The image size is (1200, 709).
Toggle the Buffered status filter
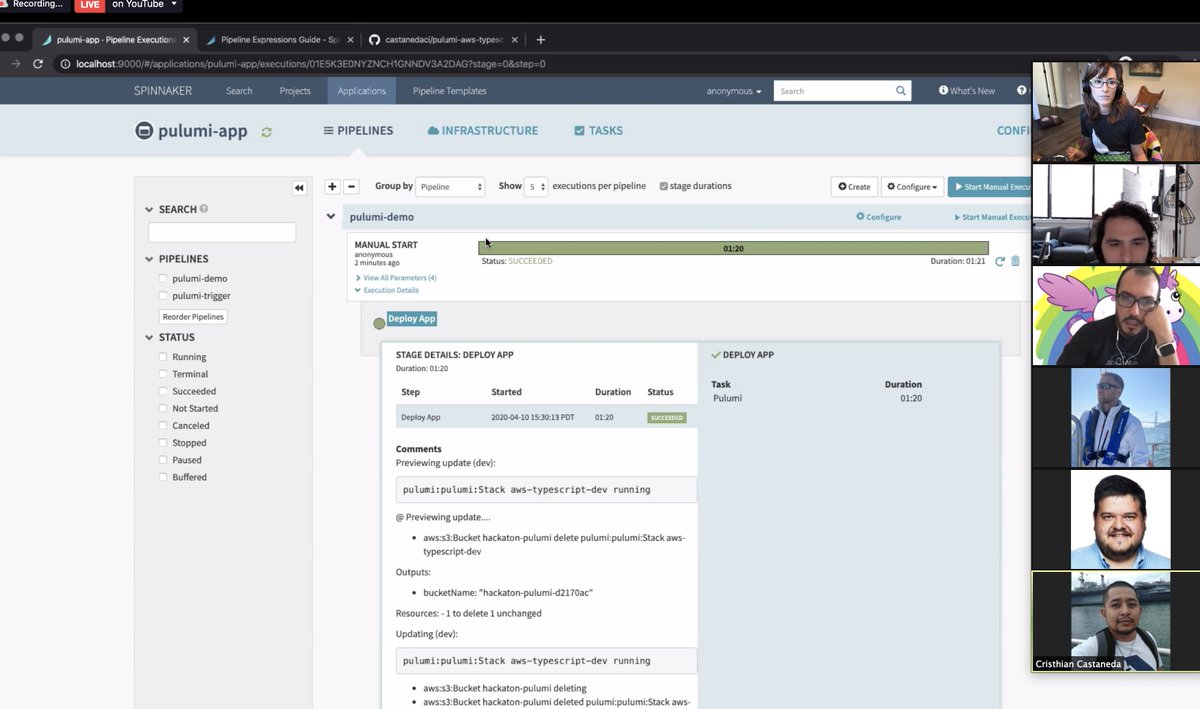point(164,477)
